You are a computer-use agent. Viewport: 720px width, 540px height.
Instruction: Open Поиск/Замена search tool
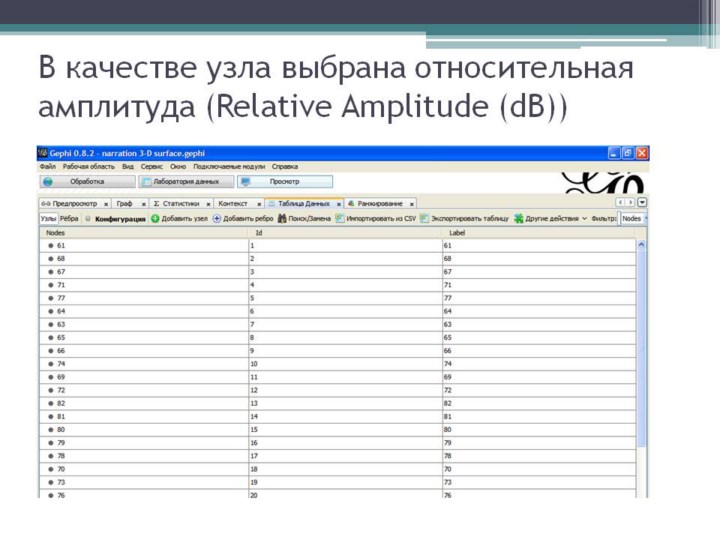[x=283, y=218]
